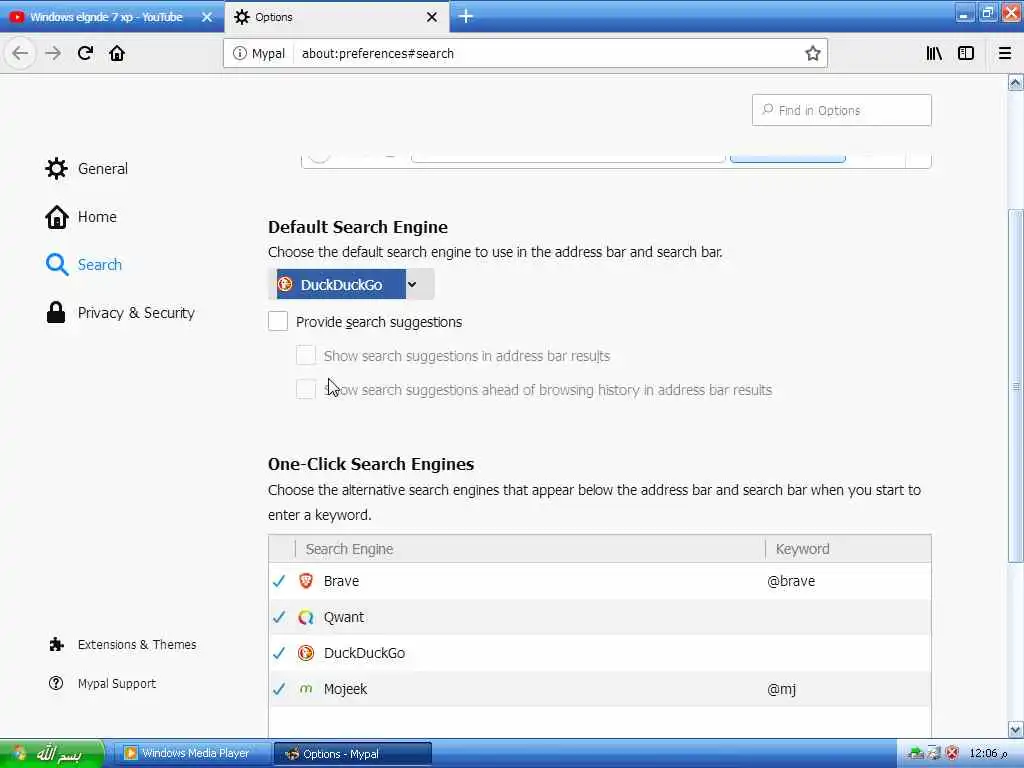Click the address bar URL
Viewport: 1024px width, 768px height.
coord(377,54)
